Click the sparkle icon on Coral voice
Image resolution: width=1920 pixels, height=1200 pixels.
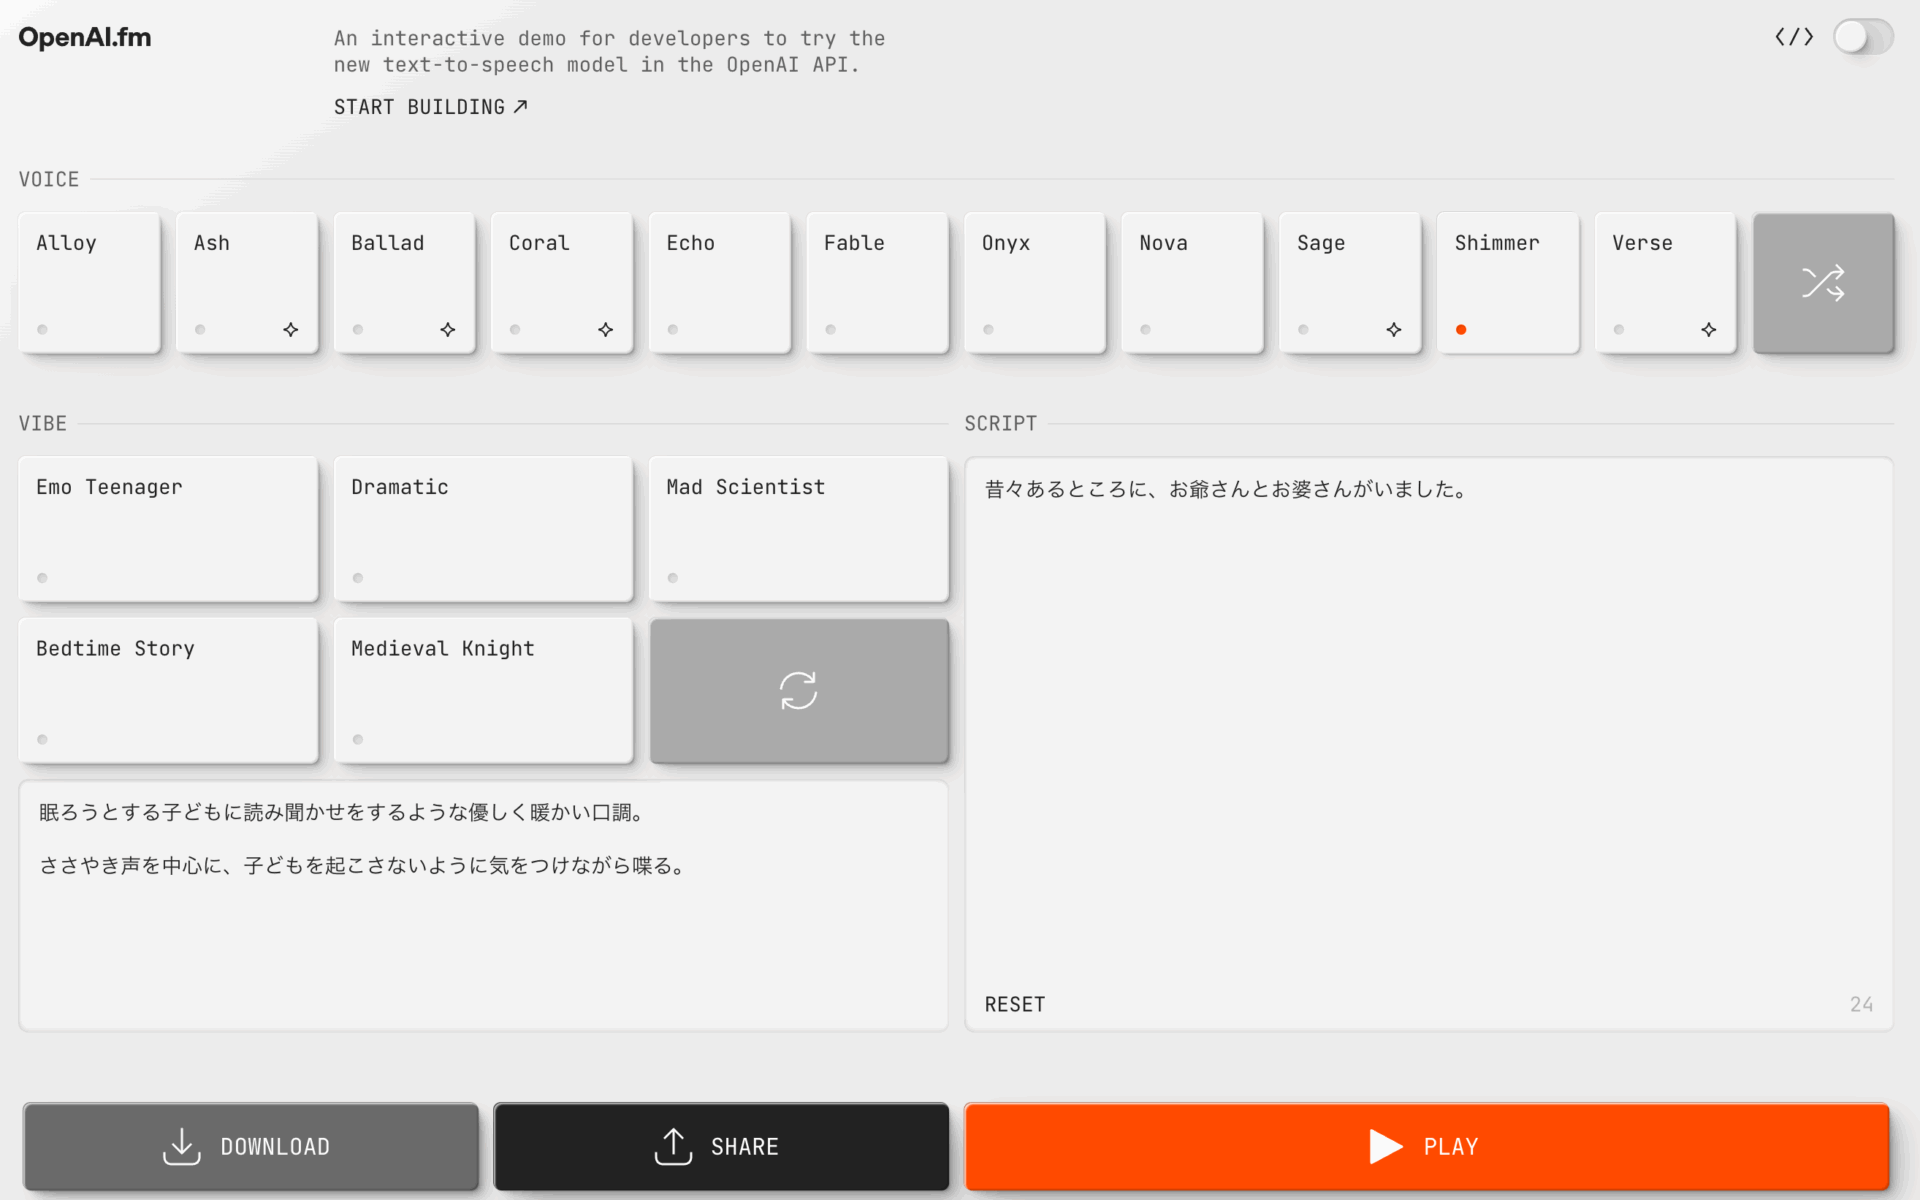click(605, 329)
